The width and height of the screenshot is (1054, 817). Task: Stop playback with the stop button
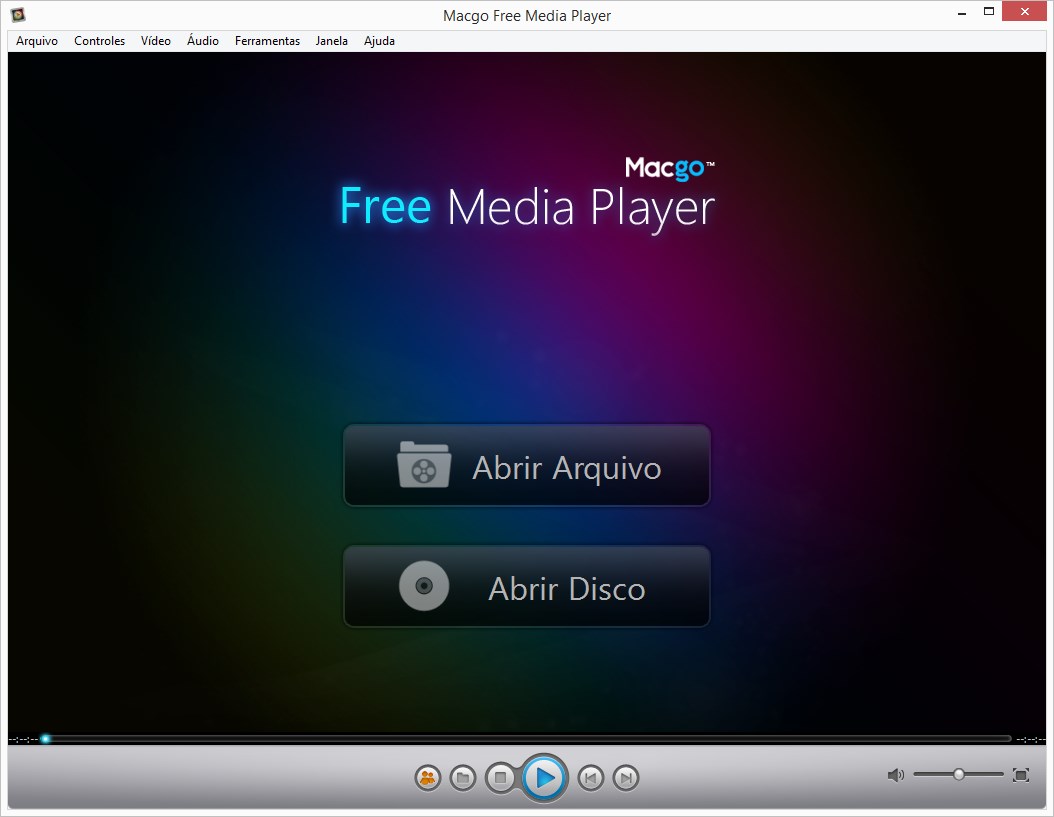point(500,778)
